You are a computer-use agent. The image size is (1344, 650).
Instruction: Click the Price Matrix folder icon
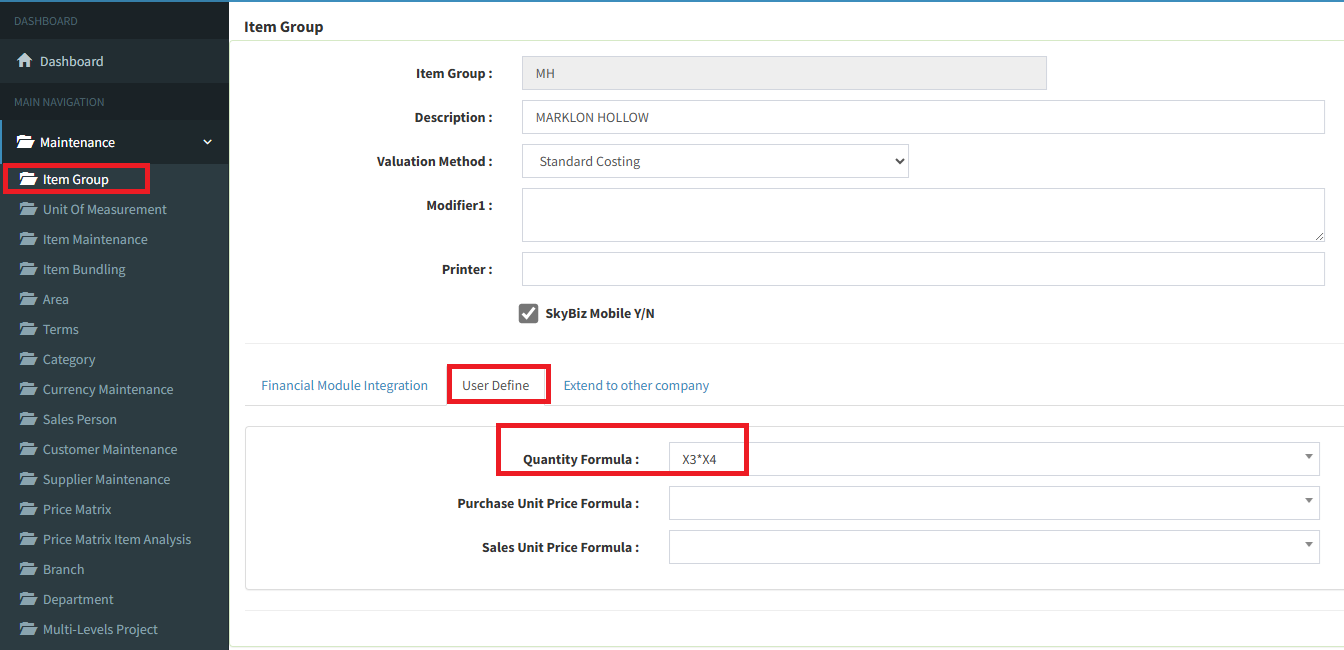pos(28,509)
